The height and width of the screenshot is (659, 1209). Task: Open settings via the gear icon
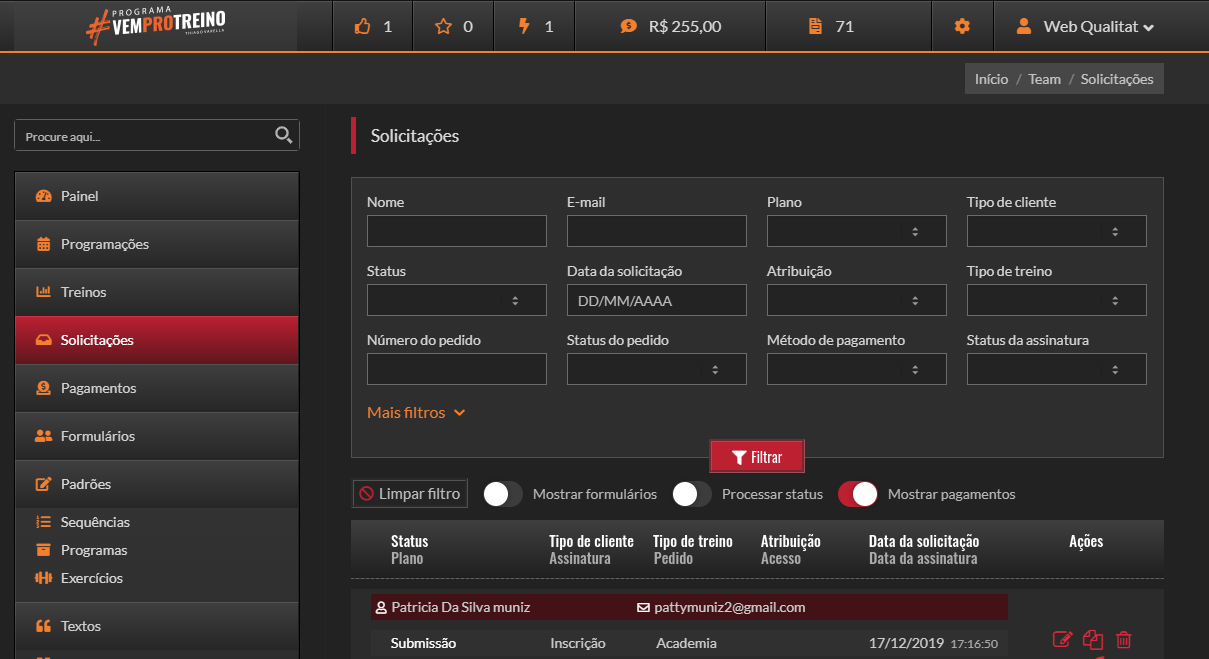962,26
